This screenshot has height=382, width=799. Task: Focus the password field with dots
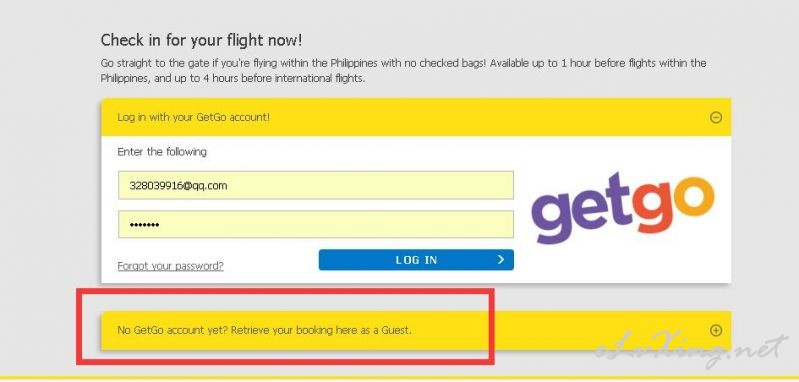[315, 224]
